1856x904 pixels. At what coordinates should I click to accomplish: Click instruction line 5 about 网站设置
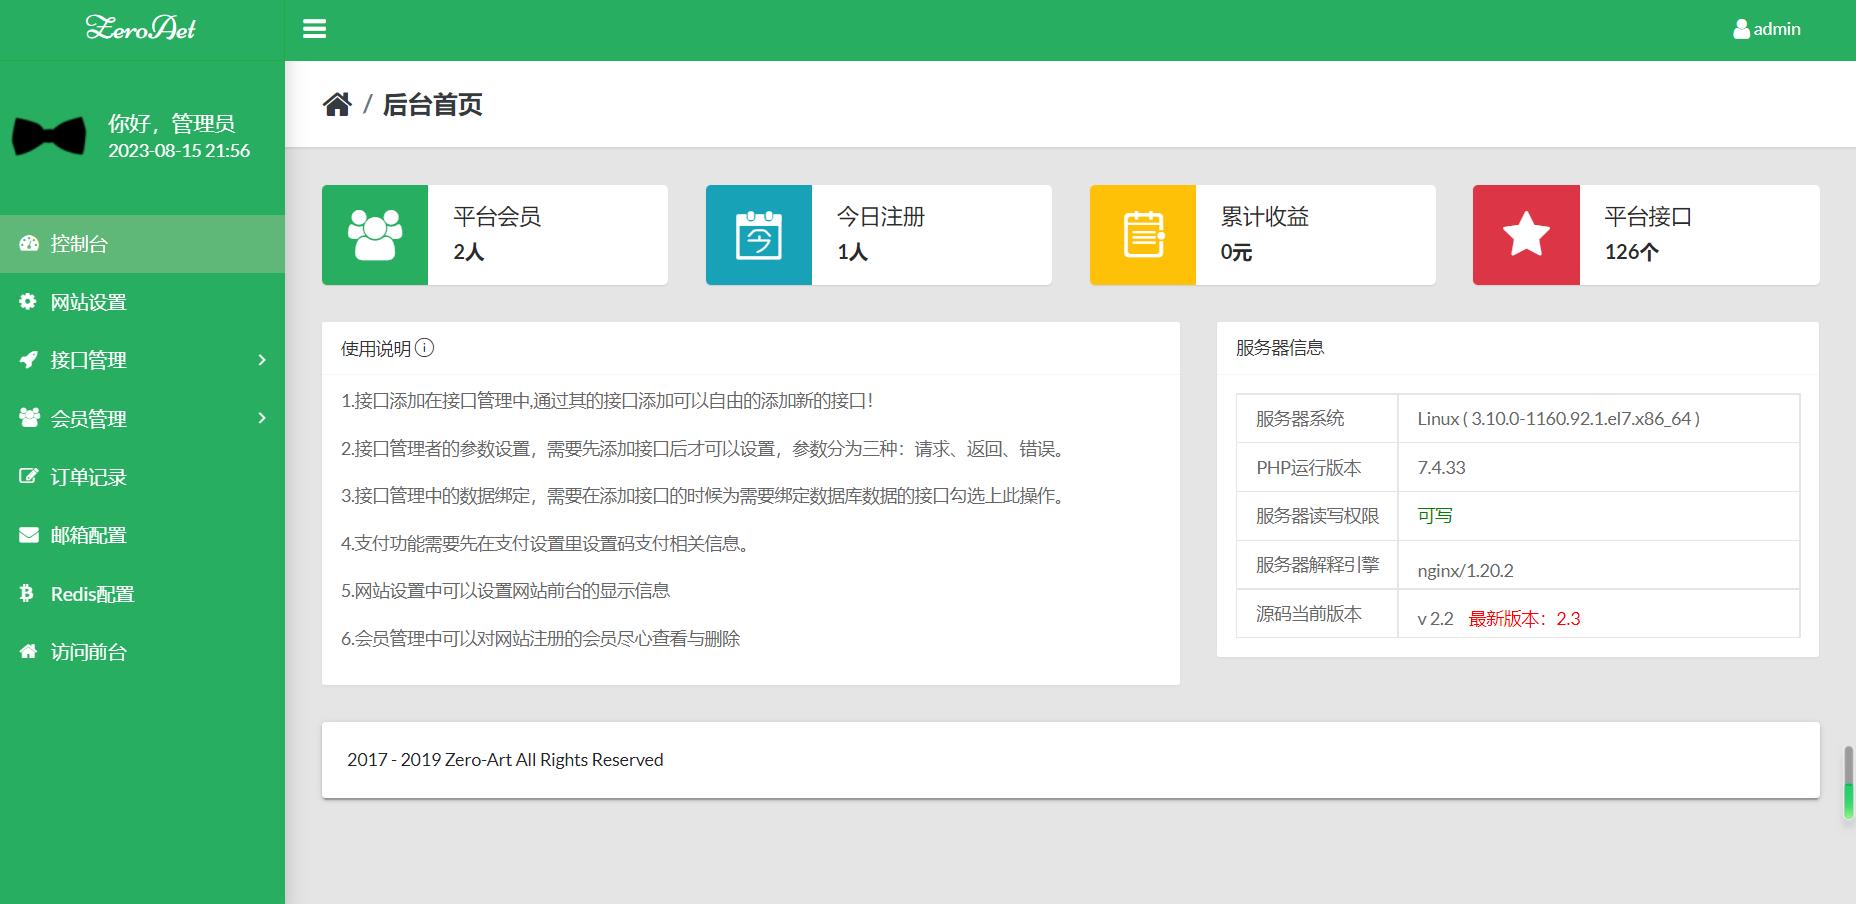coord(505,590)
